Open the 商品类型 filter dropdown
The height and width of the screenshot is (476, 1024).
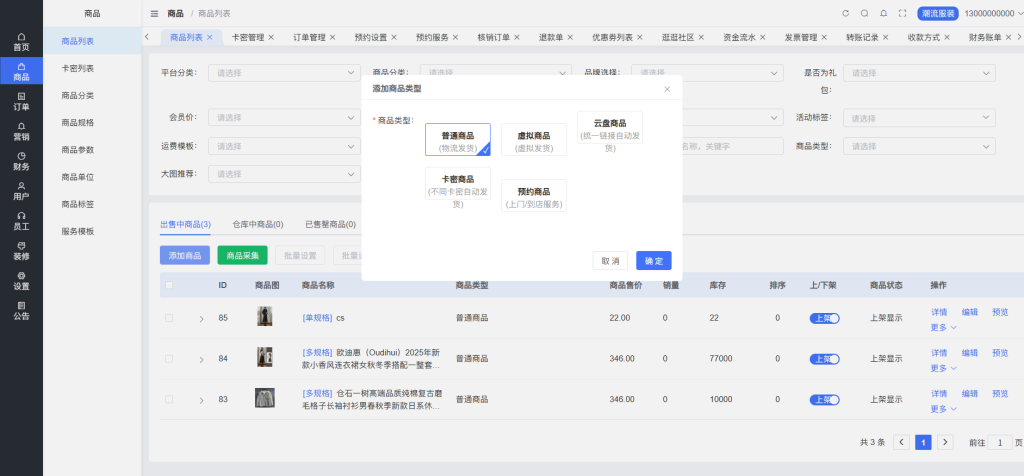920,146
